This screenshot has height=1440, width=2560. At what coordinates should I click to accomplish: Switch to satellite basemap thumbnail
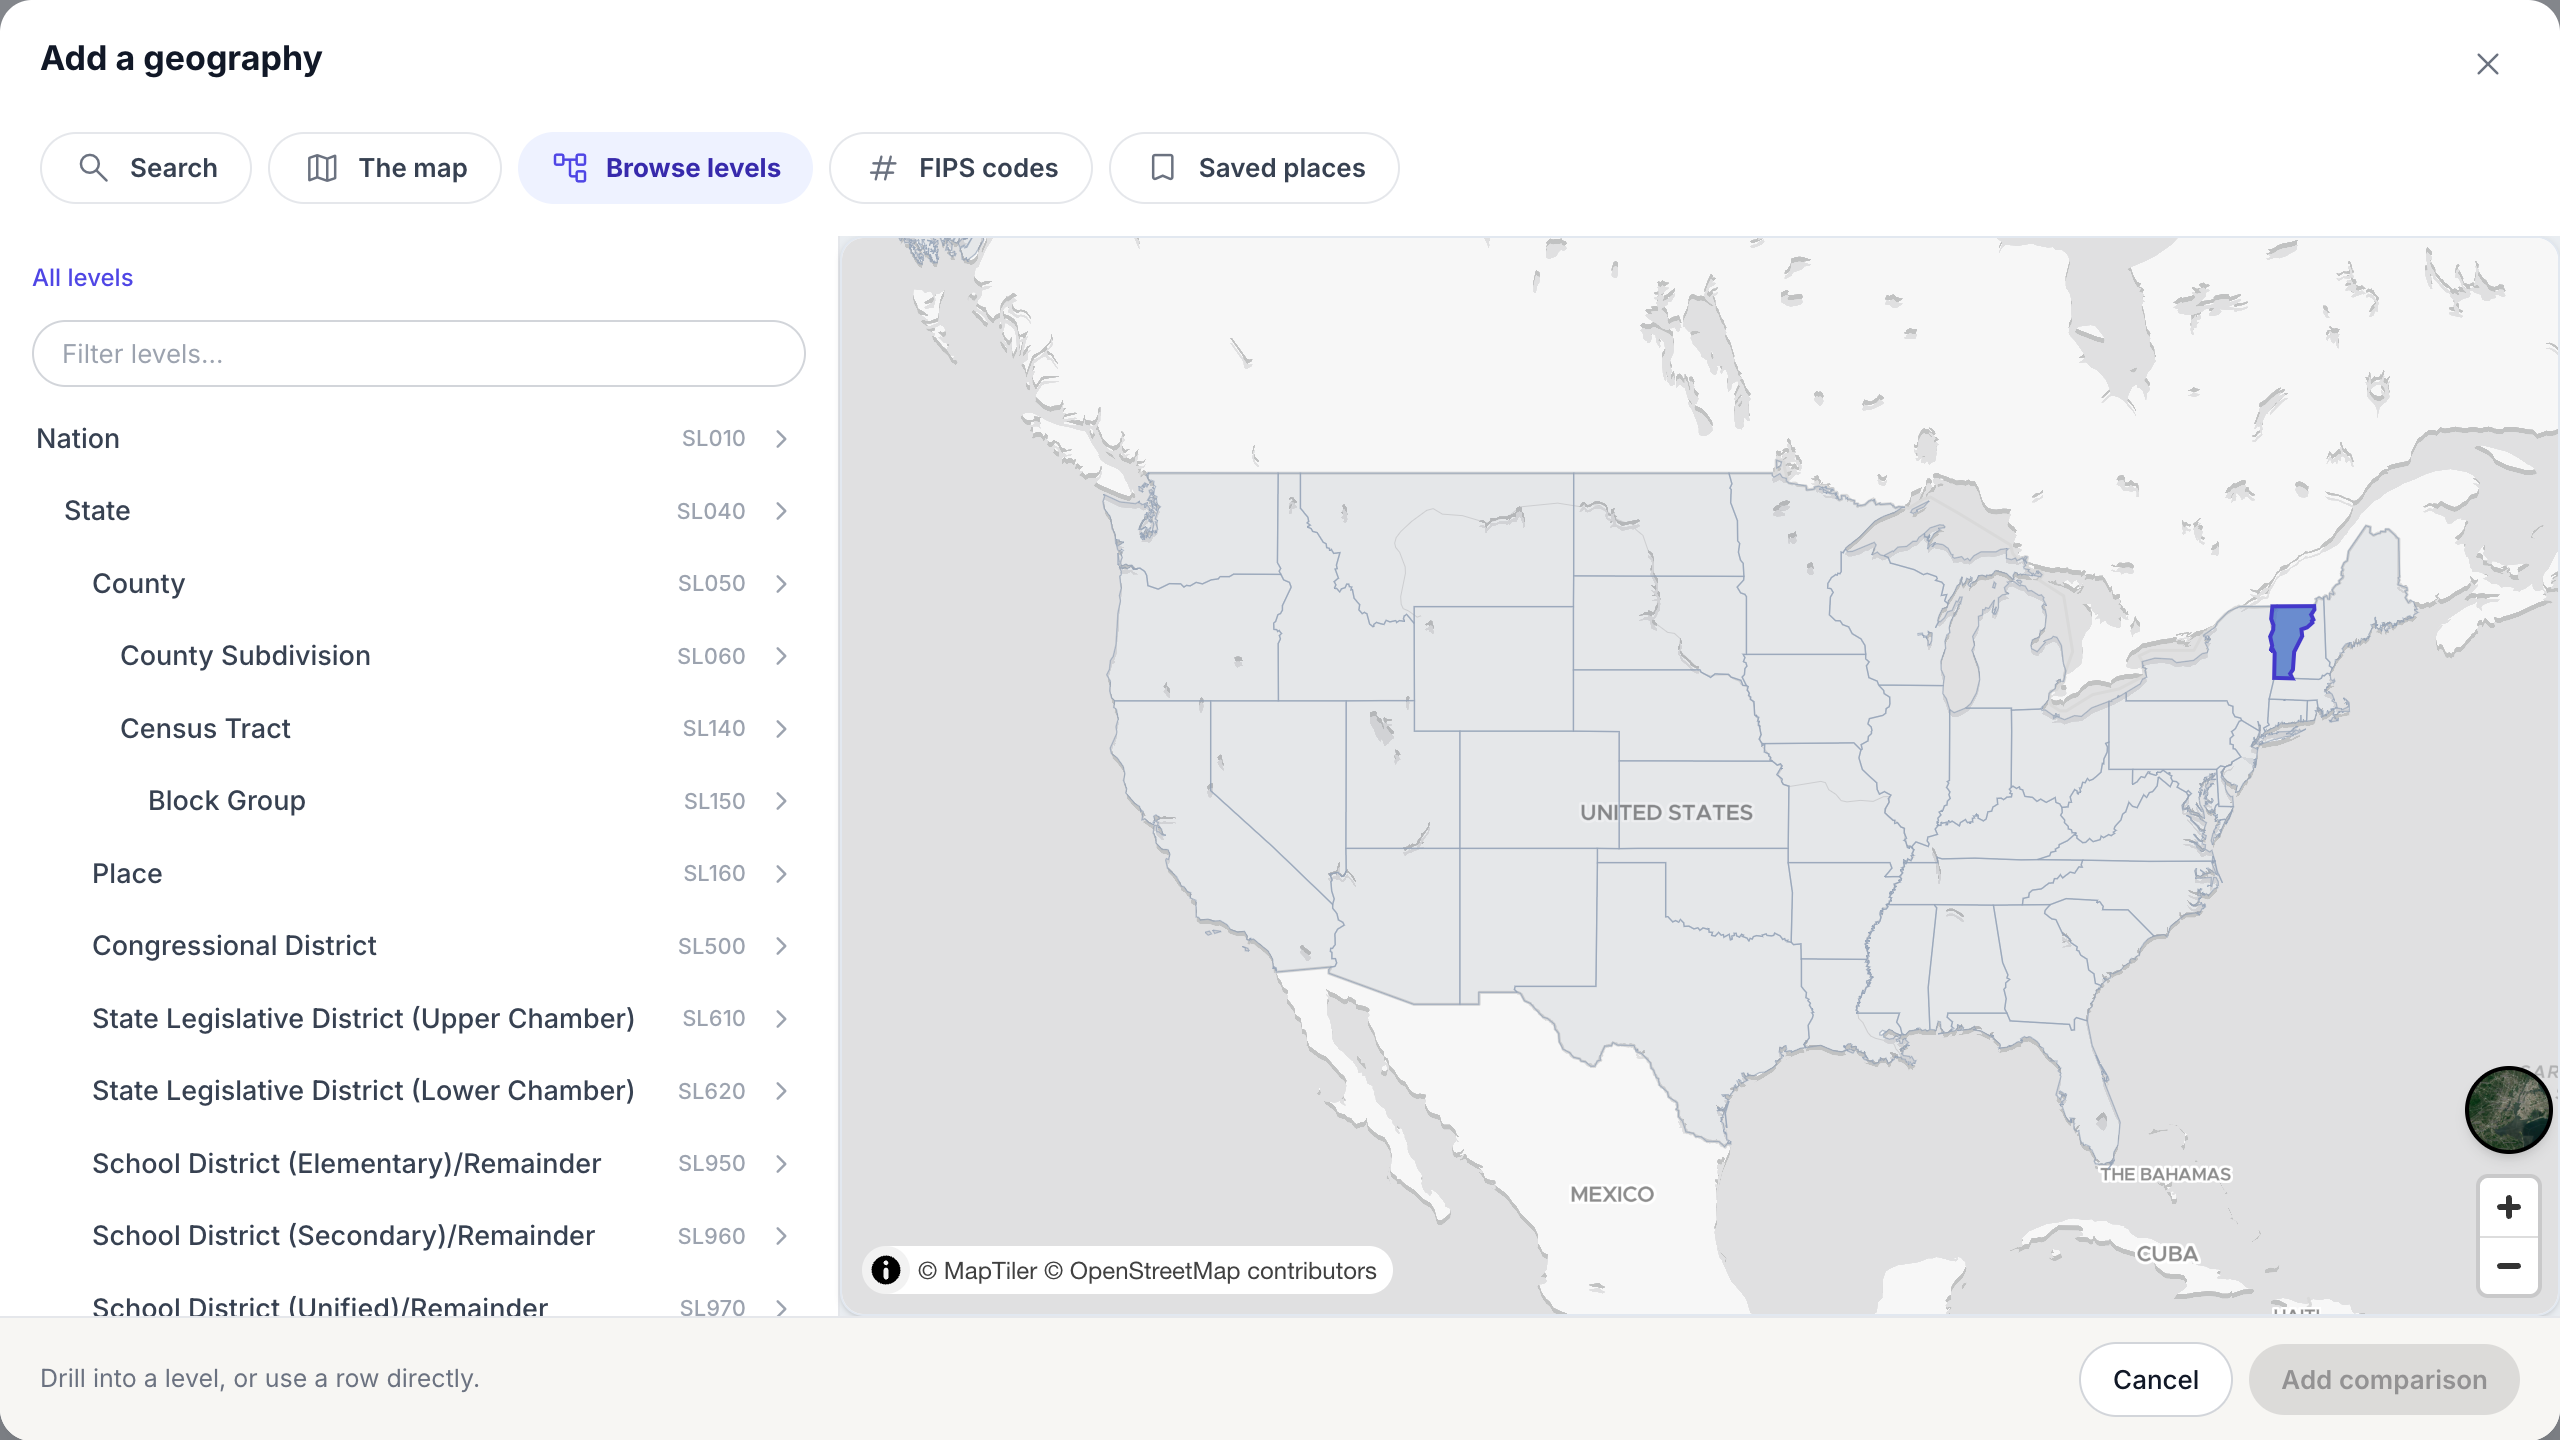[x=2508, y=1110]
